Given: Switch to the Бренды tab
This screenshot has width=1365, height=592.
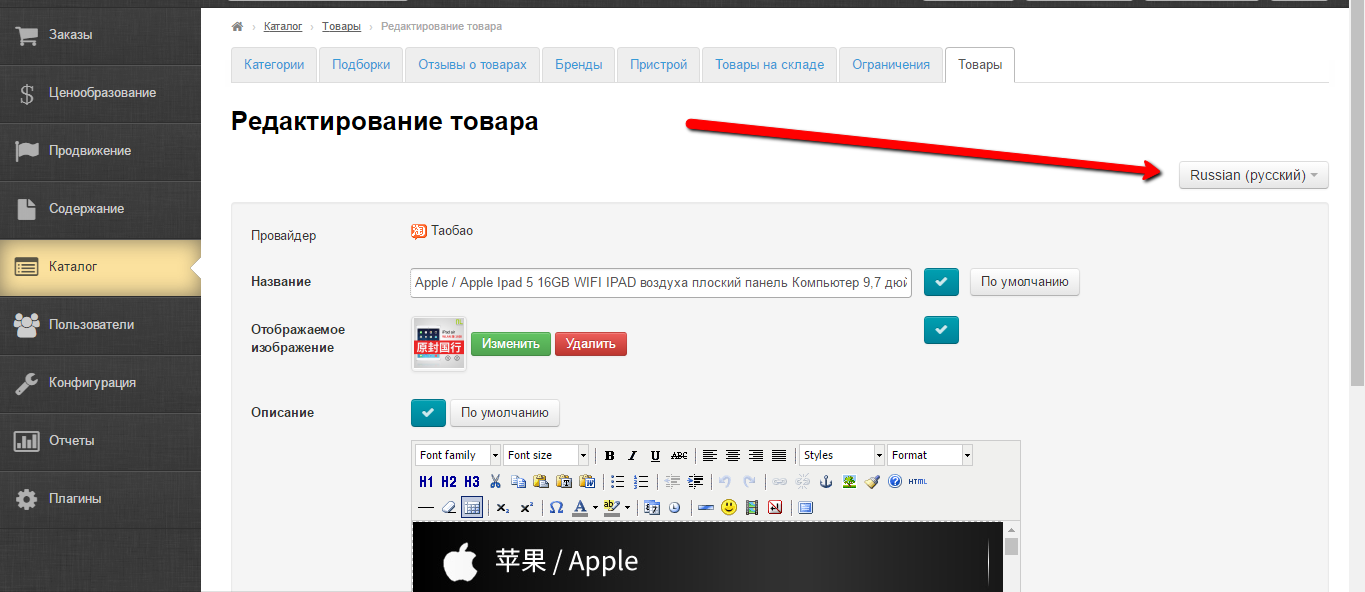Looking at the screenshot, I should point(579,65).
